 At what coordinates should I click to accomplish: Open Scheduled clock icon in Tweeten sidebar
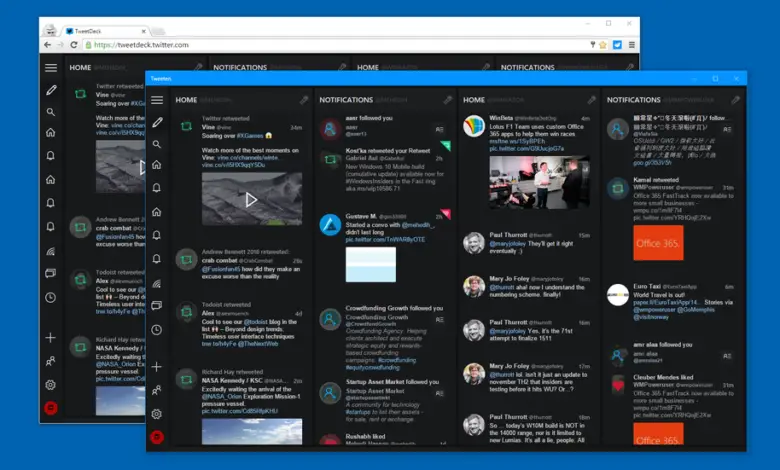(157, 330)
